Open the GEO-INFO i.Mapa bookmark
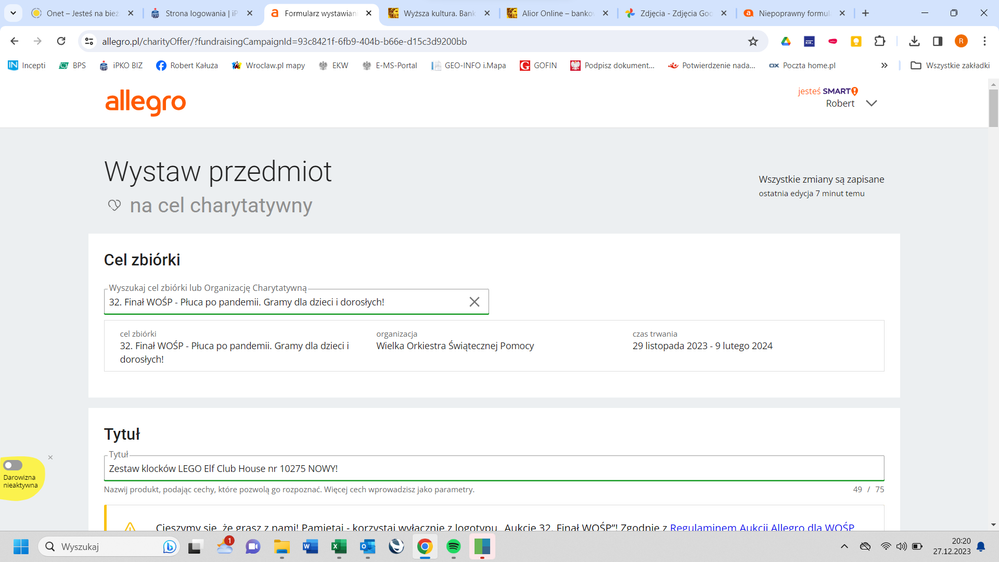Viewport: 999px width, 562px height. (x=468, y=66)
